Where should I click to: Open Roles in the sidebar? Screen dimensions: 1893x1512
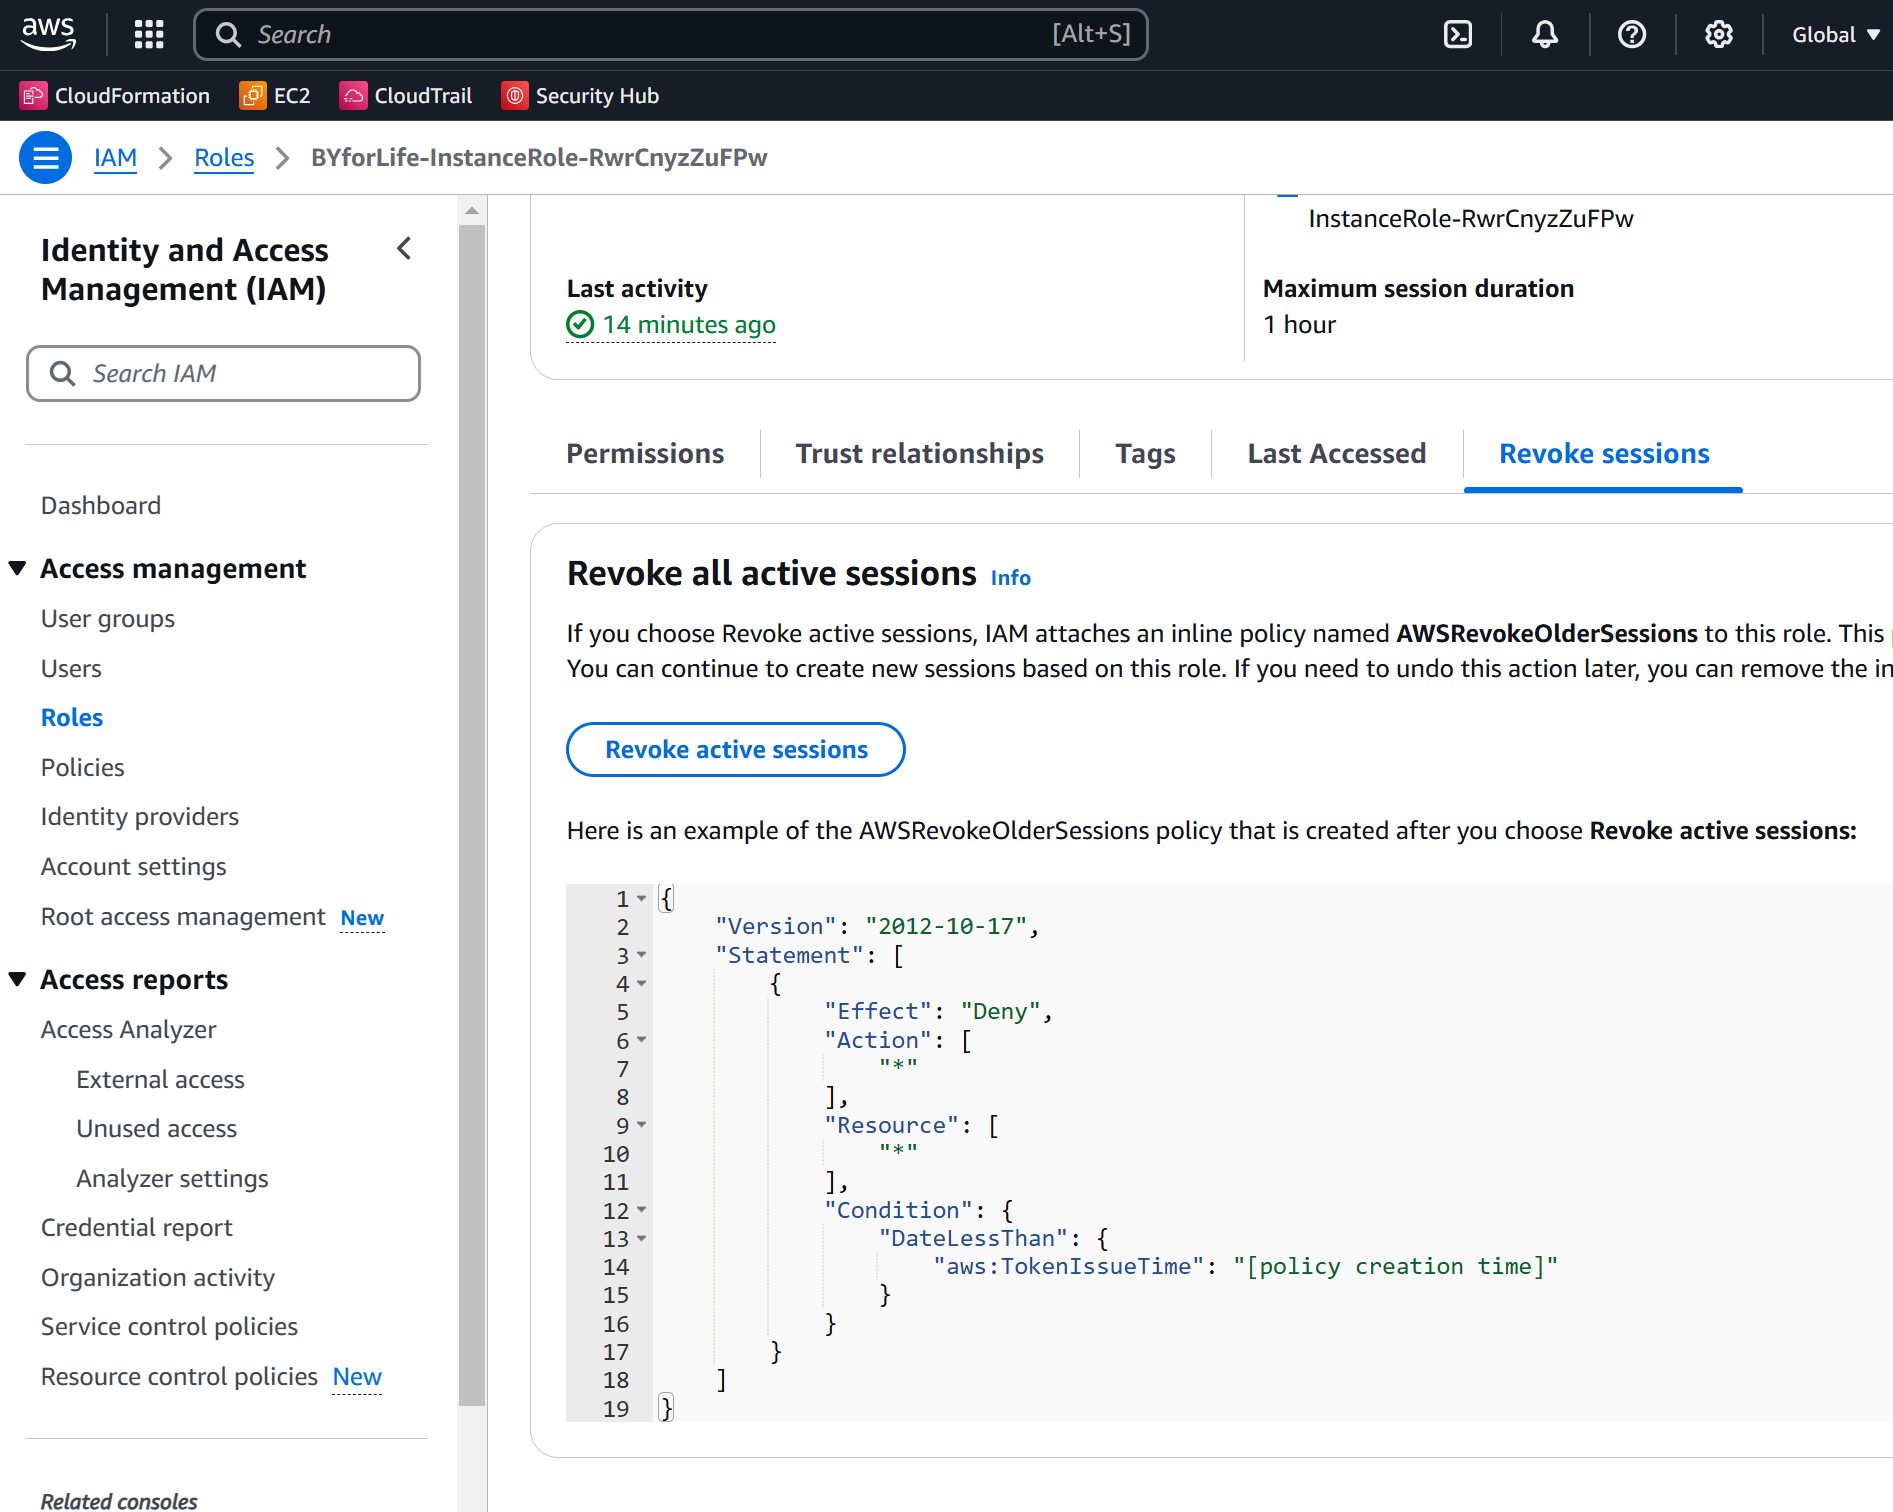72,718
